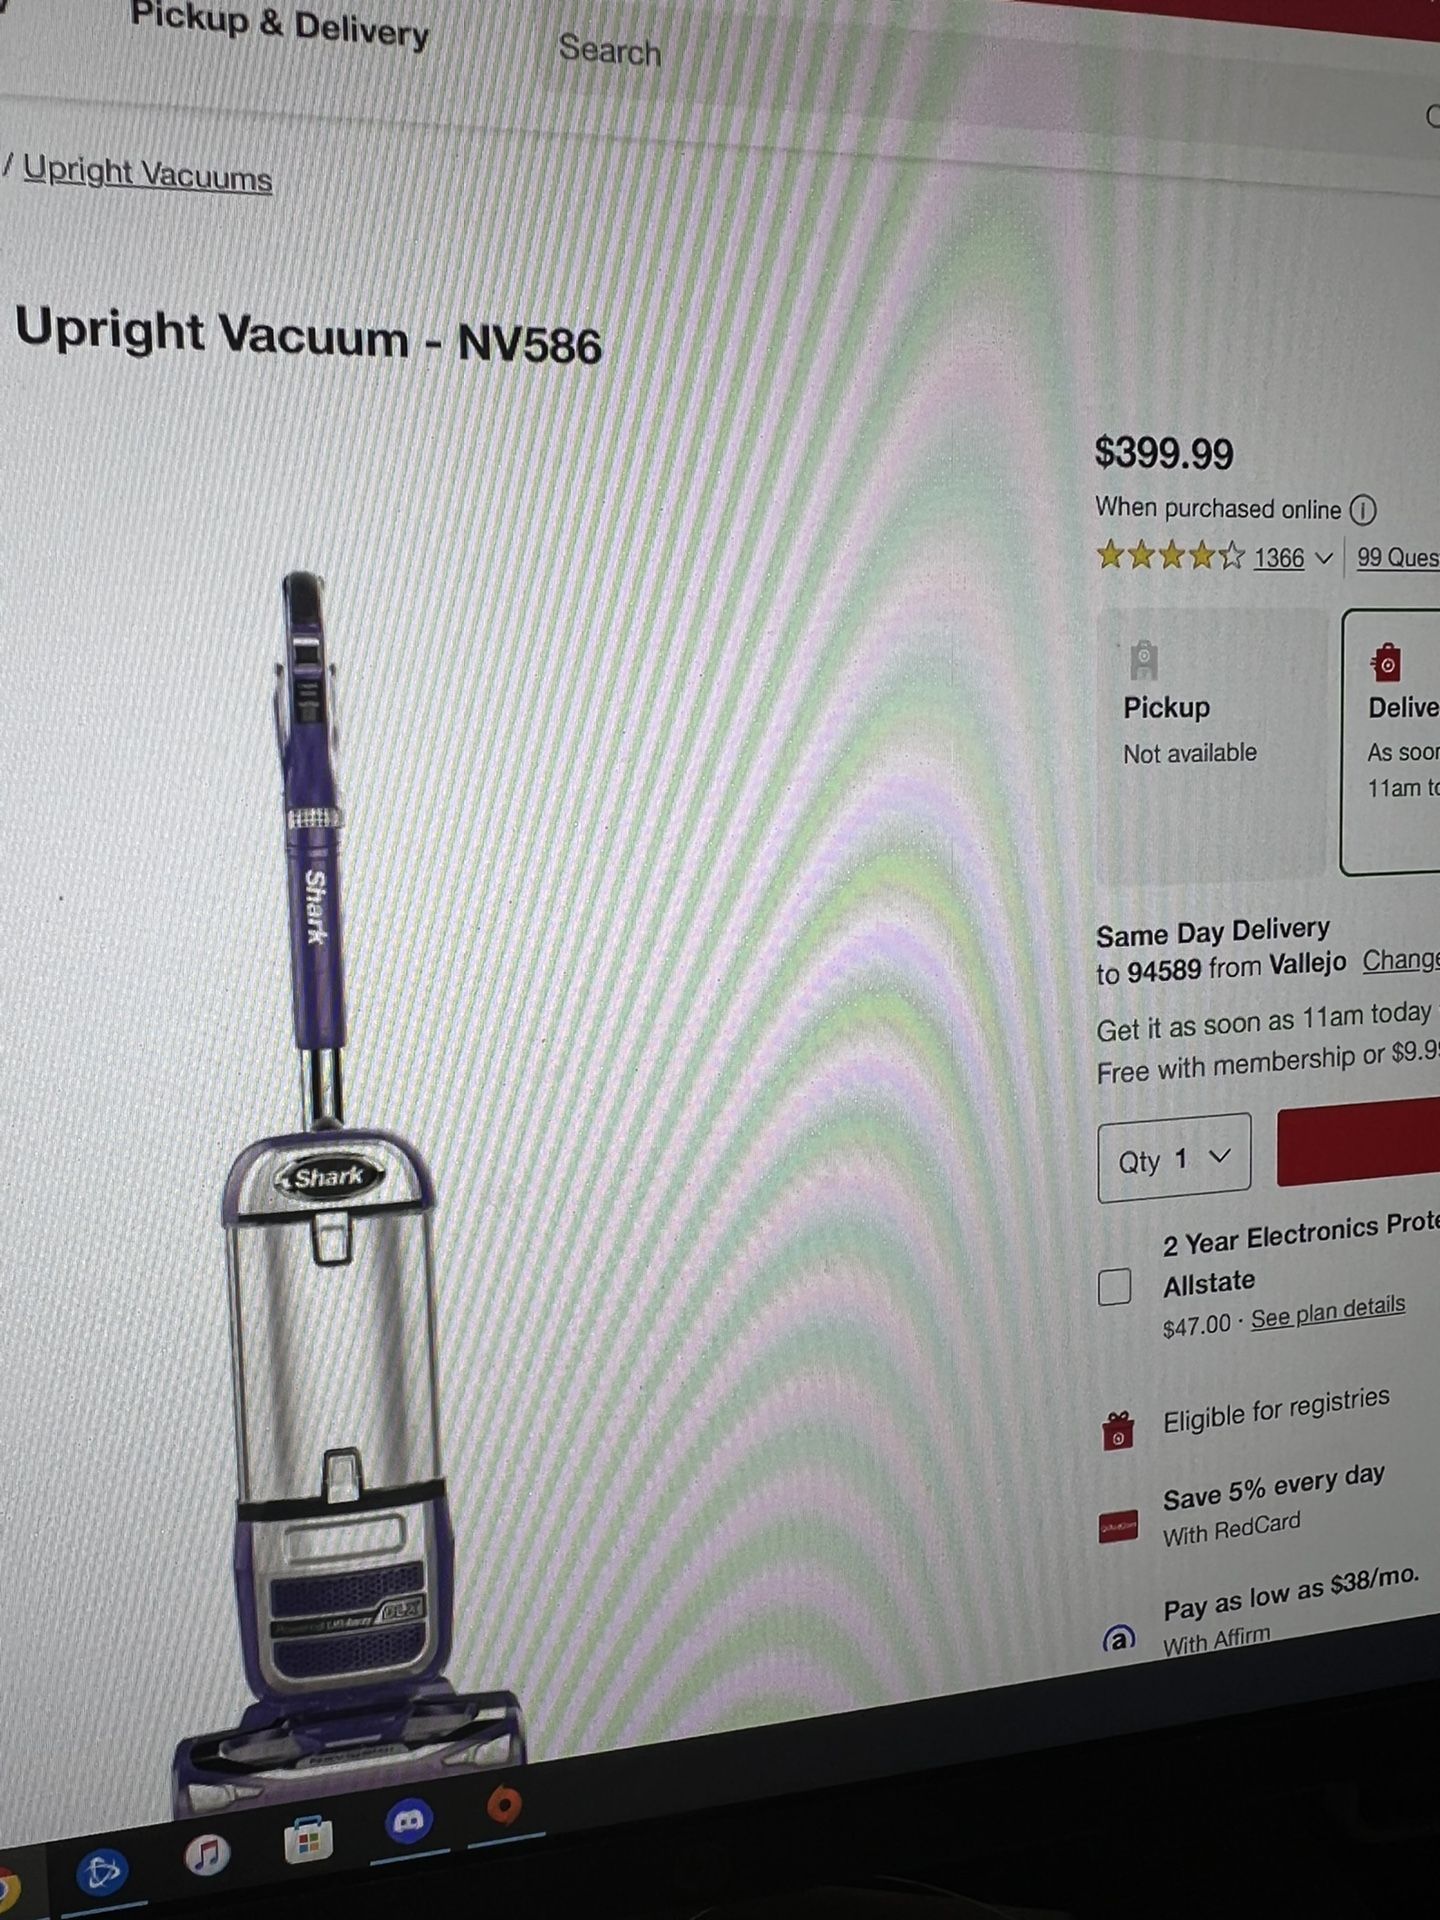Click the RedCard icon
The width and height of the screenshot is (1440, 1920).
1118,1526
